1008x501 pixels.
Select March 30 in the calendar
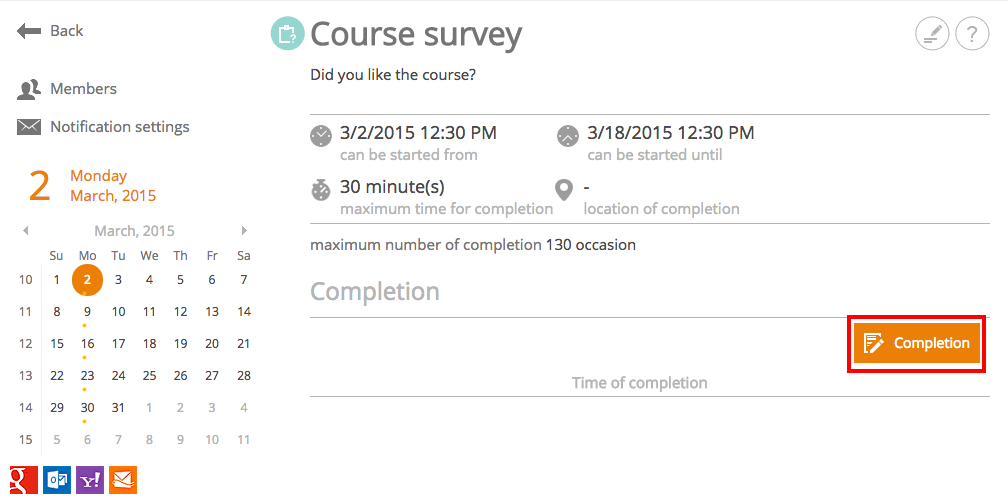(x=87, y=408)
